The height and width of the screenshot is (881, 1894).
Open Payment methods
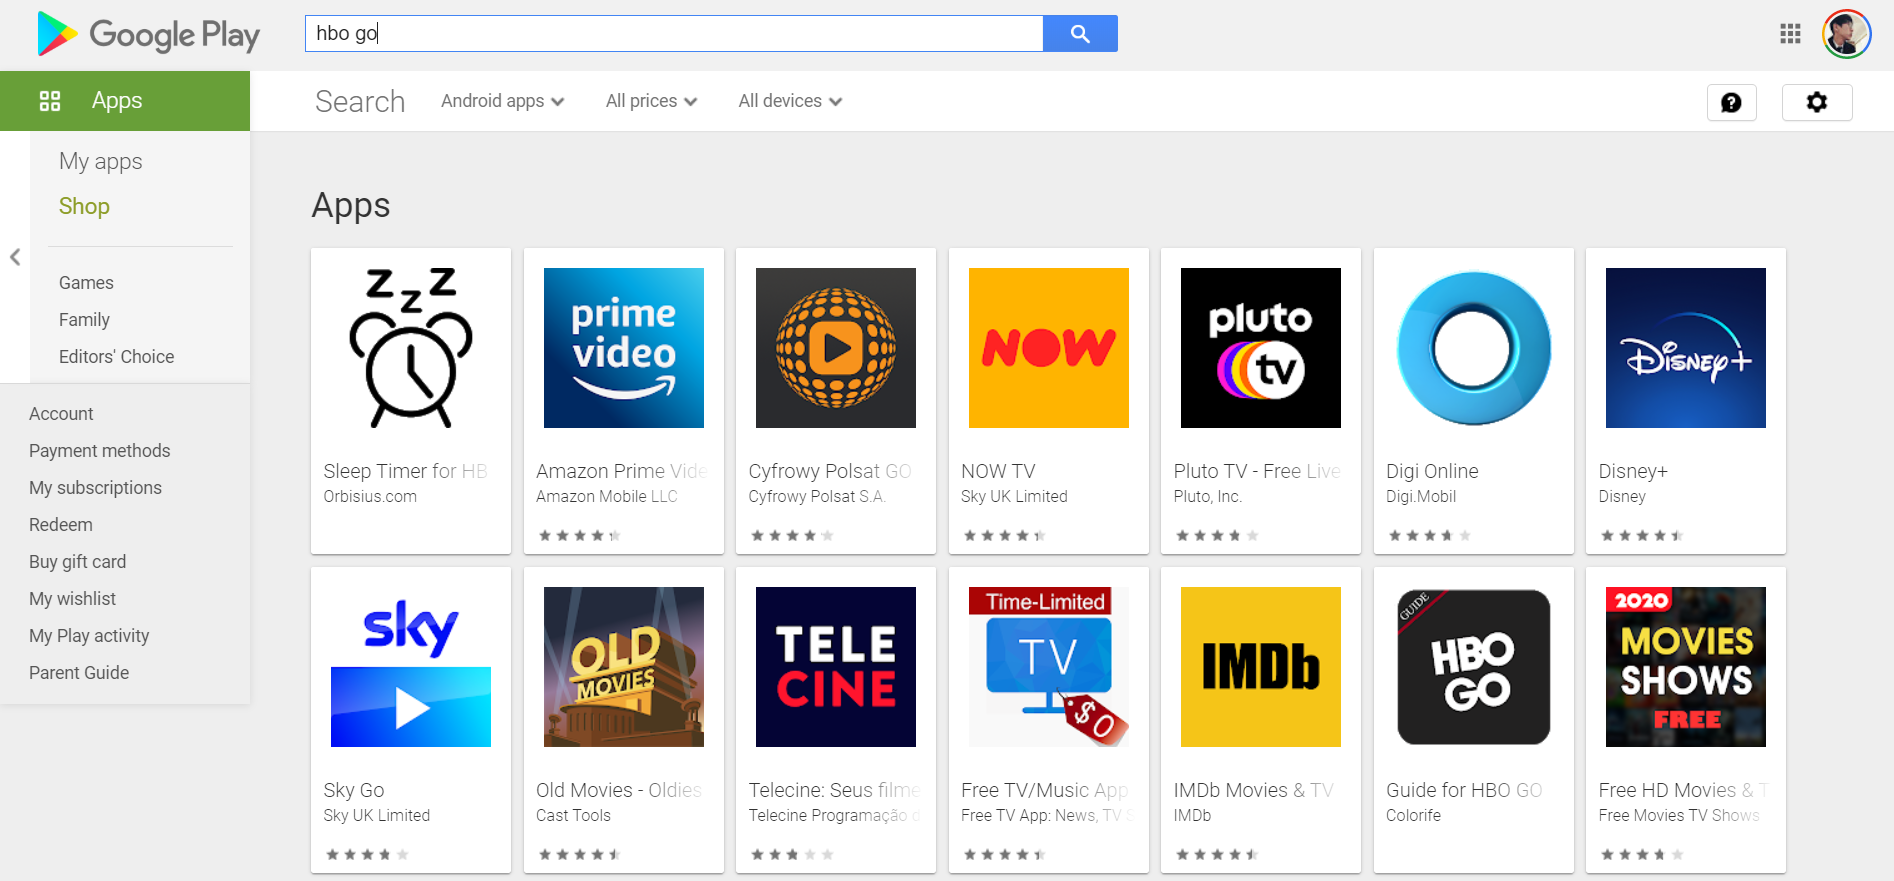(x=100, y=451)
